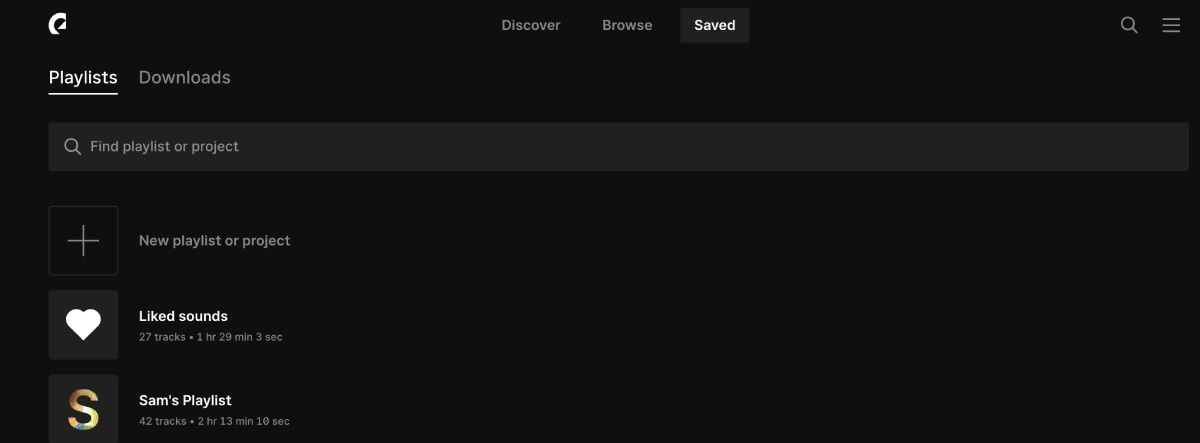
Task: Click the plus icon tile
Action: [x=83, y=240]
